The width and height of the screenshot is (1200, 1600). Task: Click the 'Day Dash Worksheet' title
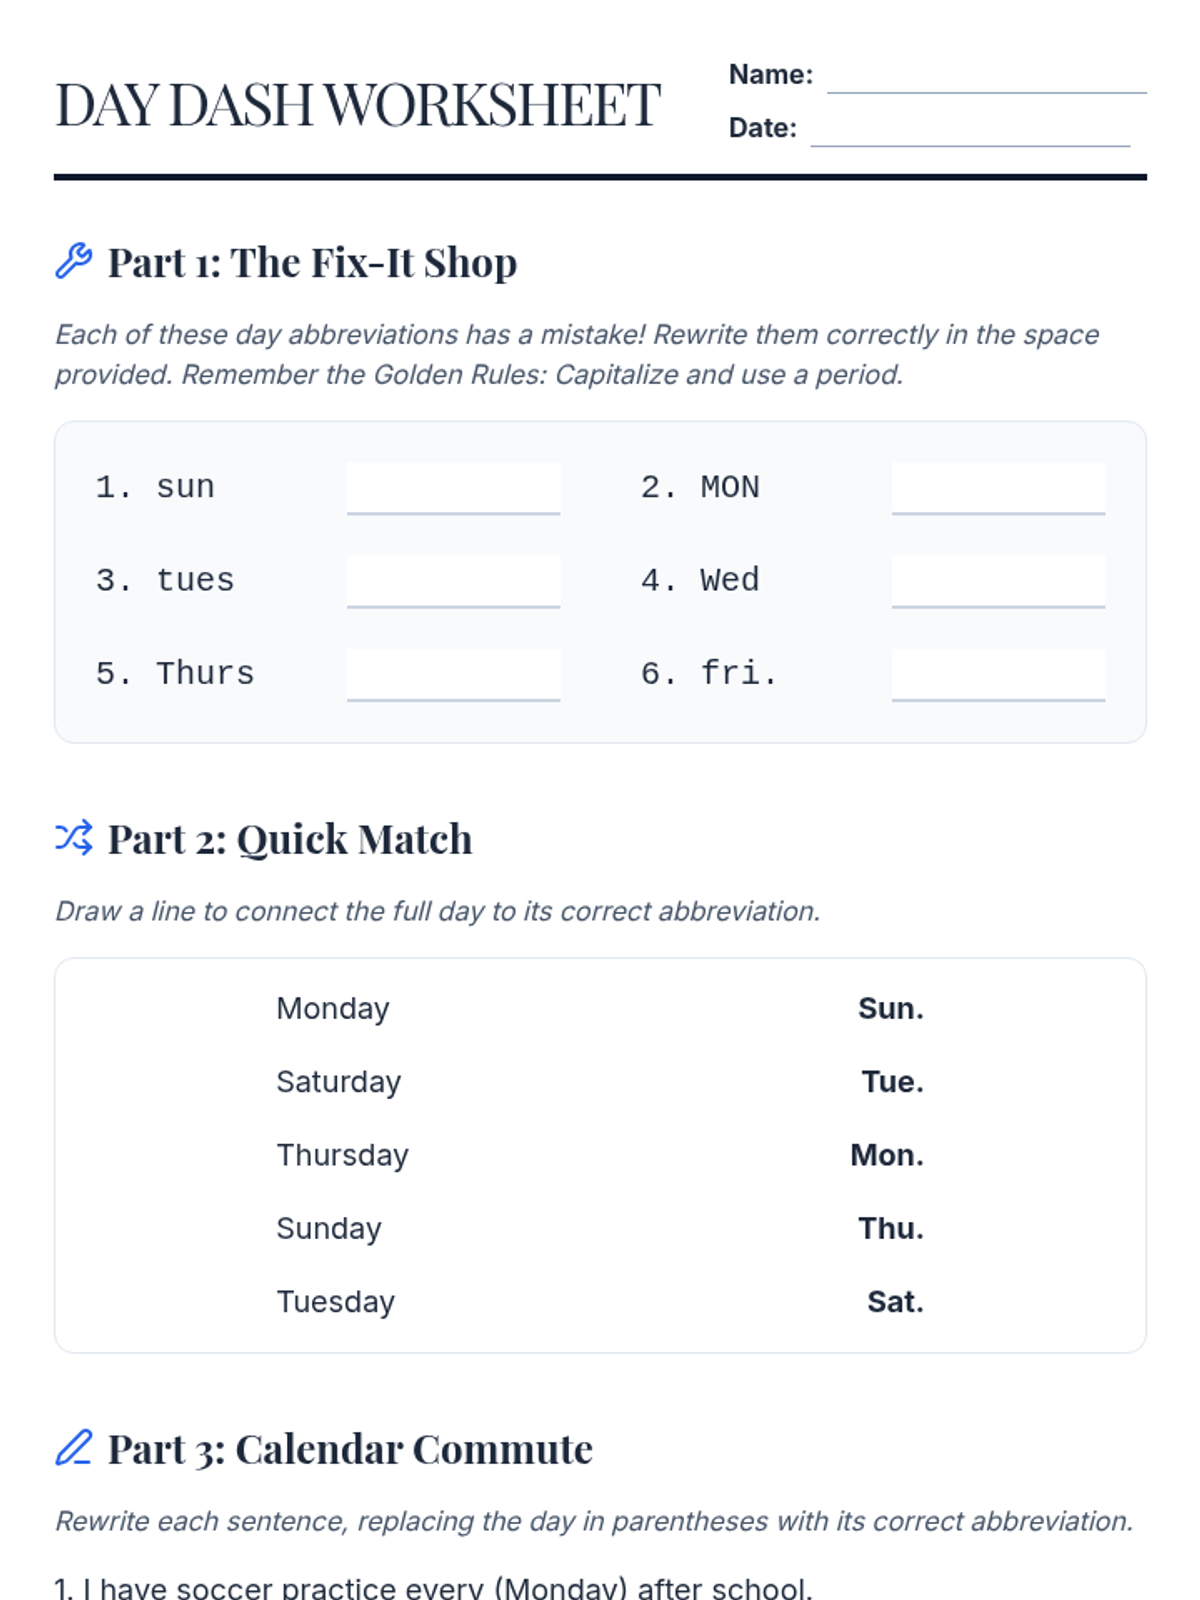[x=358, y=105]
